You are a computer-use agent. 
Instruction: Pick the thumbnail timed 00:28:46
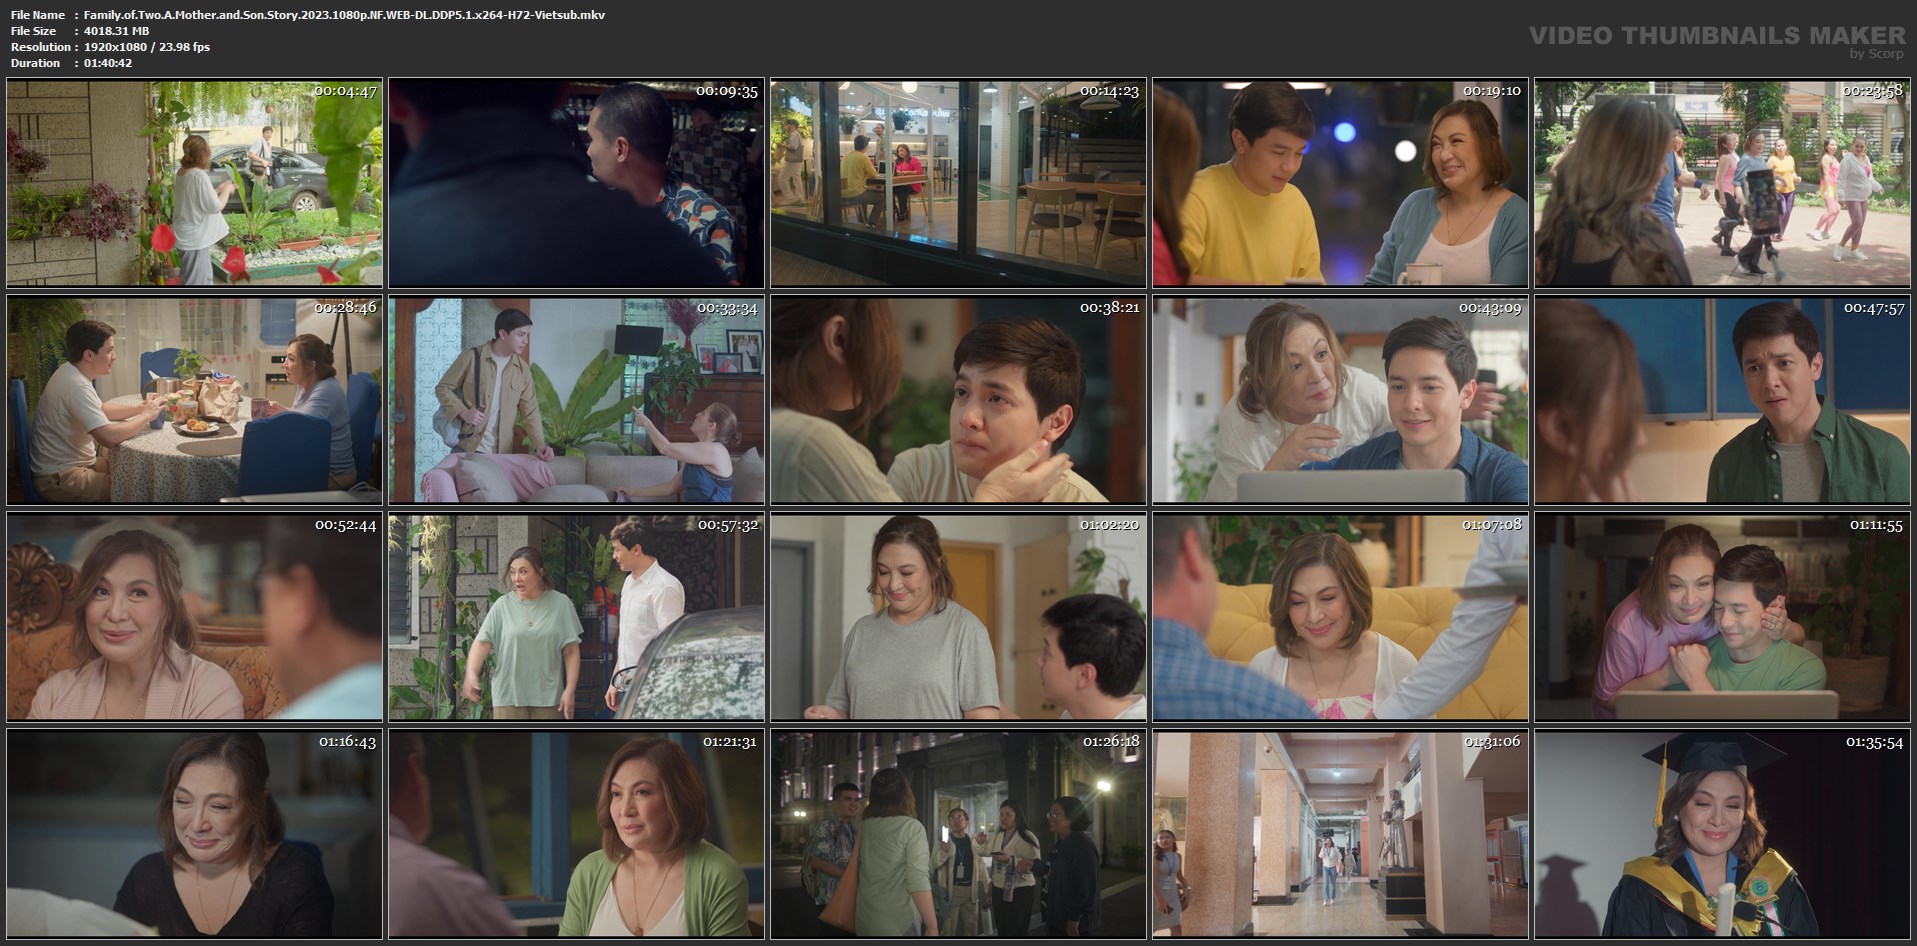194,400
